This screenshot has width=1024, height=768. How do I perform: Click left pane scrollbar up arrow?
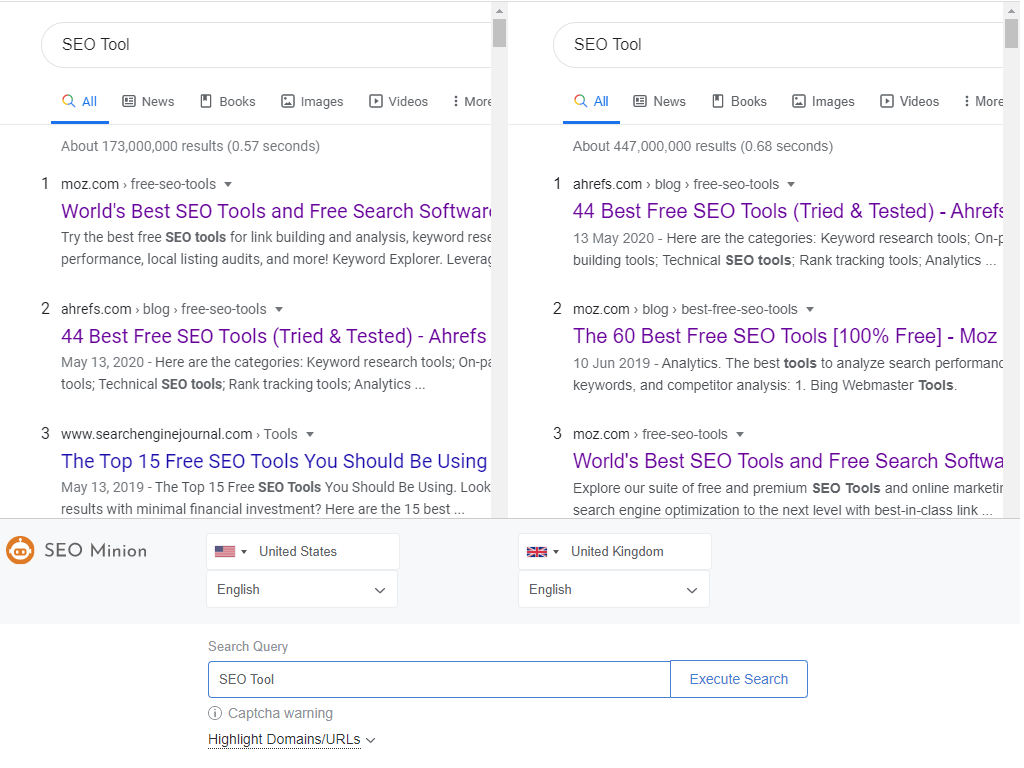[500, 10]
